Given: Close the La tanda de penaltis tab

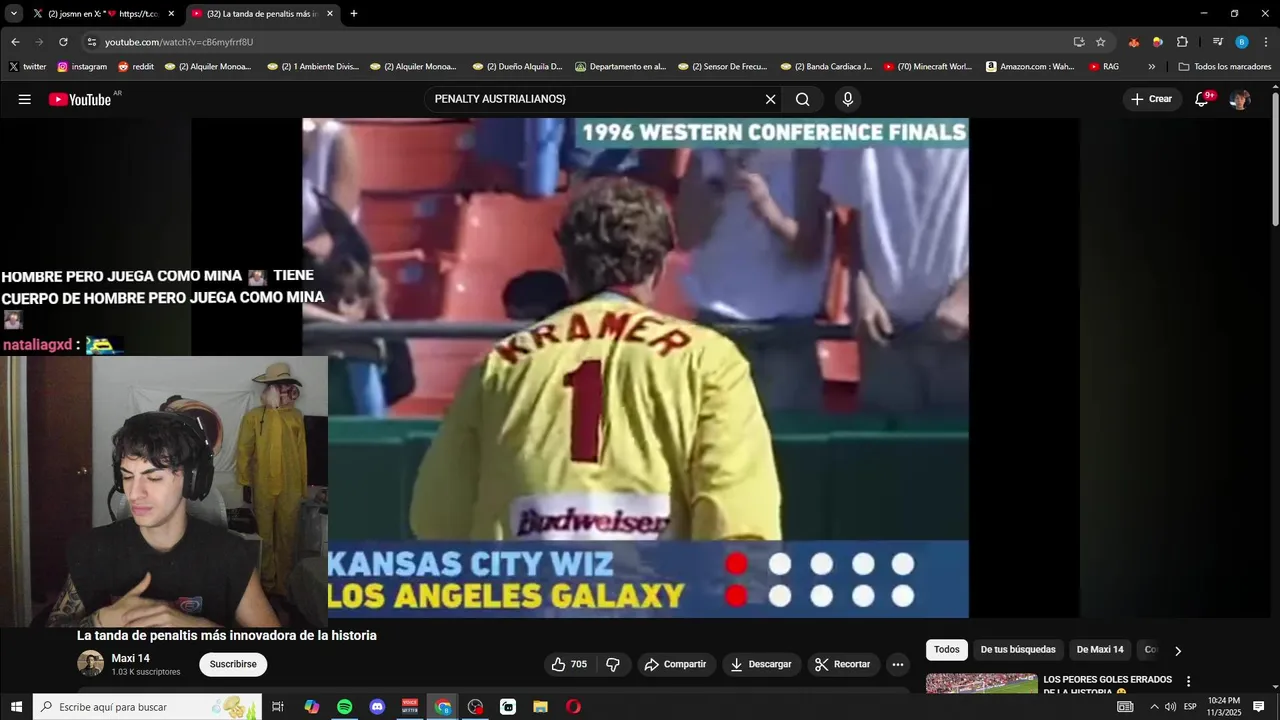Looking at the screenshot, I should 330,14.
